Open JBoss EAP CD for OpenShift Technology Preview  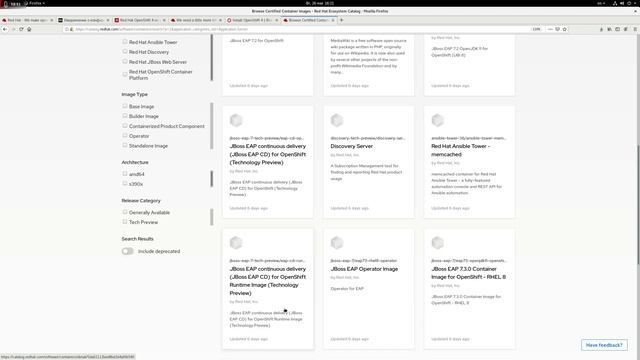click(267, 154)
